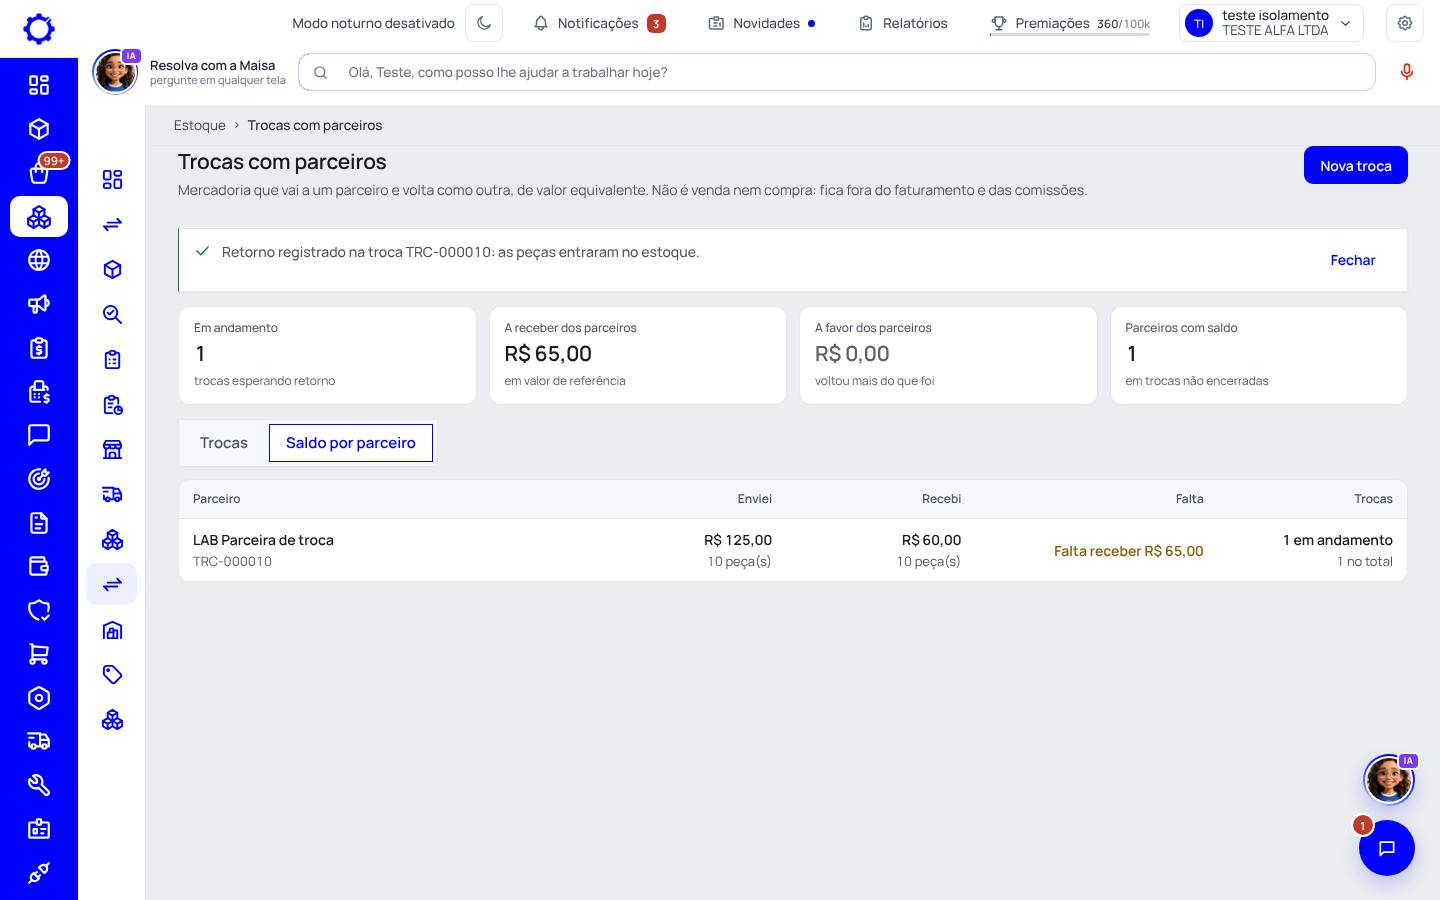
Task: Open Novidades from top bar
Action: point(761,23)
